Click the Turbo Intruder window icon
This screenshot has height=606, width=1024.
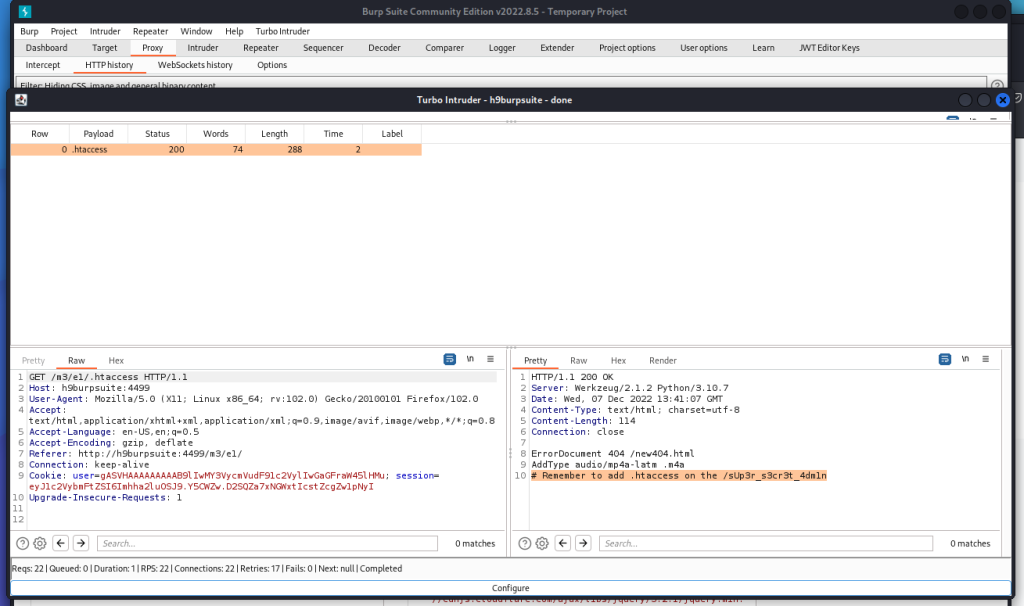[21, 100]
